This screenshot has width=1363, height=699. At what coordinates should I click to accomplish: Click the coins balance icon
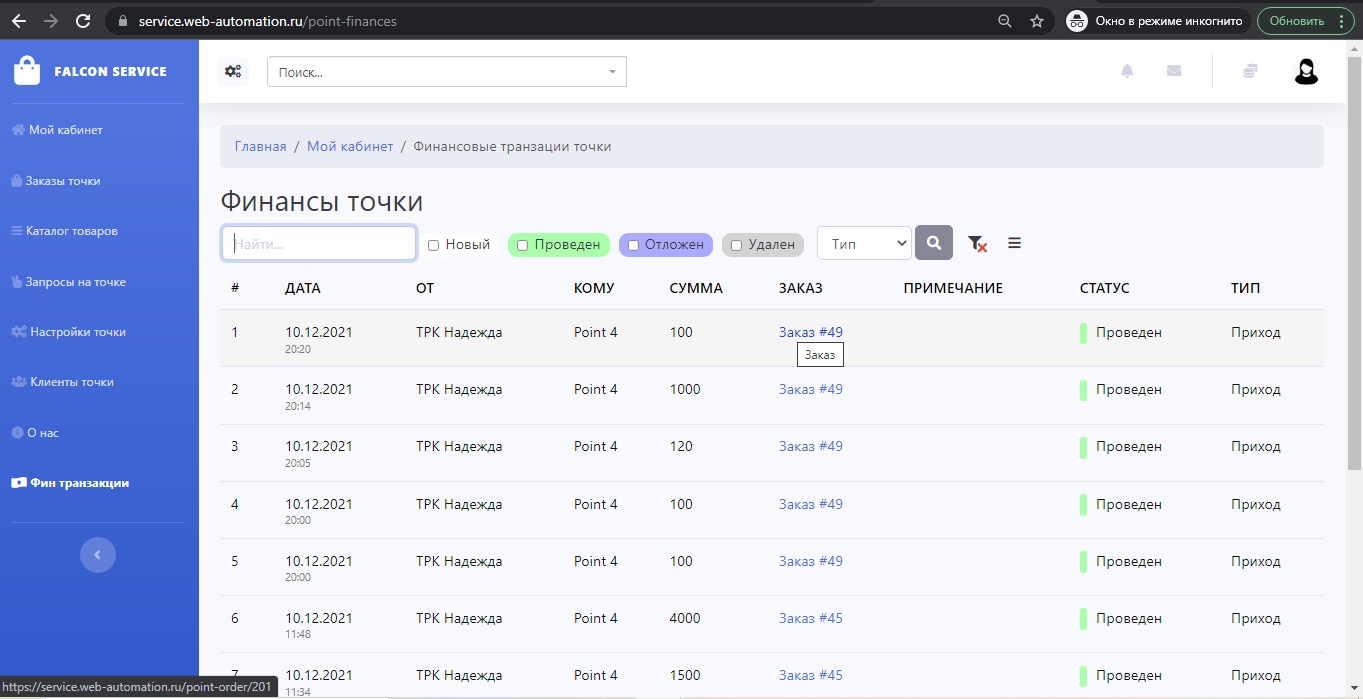click(x=1250, y=71)
